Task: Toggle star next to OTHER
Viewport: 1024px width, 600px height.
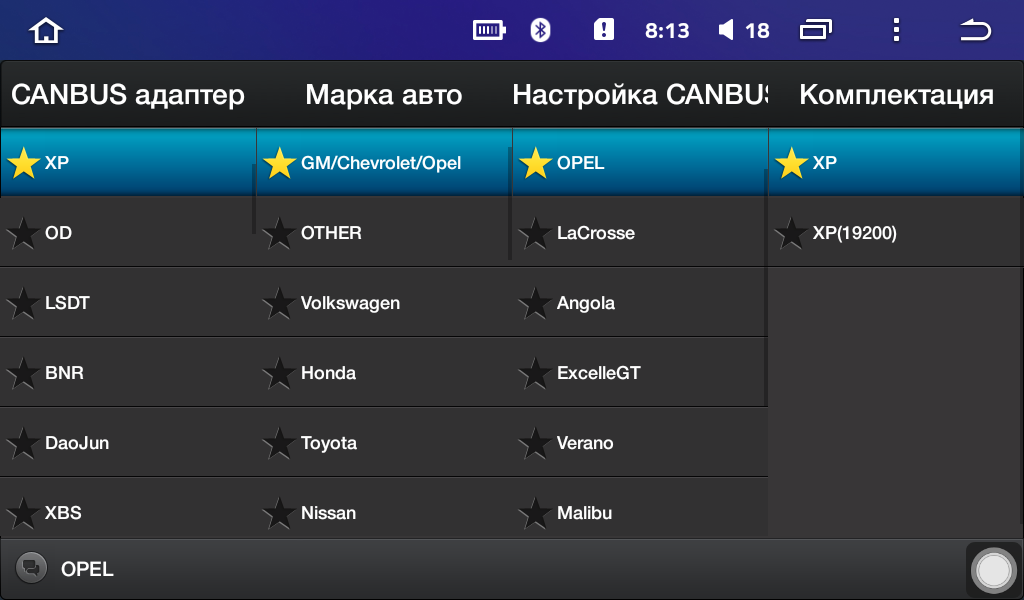Action: pyautogui.click(x=279, y=233)
